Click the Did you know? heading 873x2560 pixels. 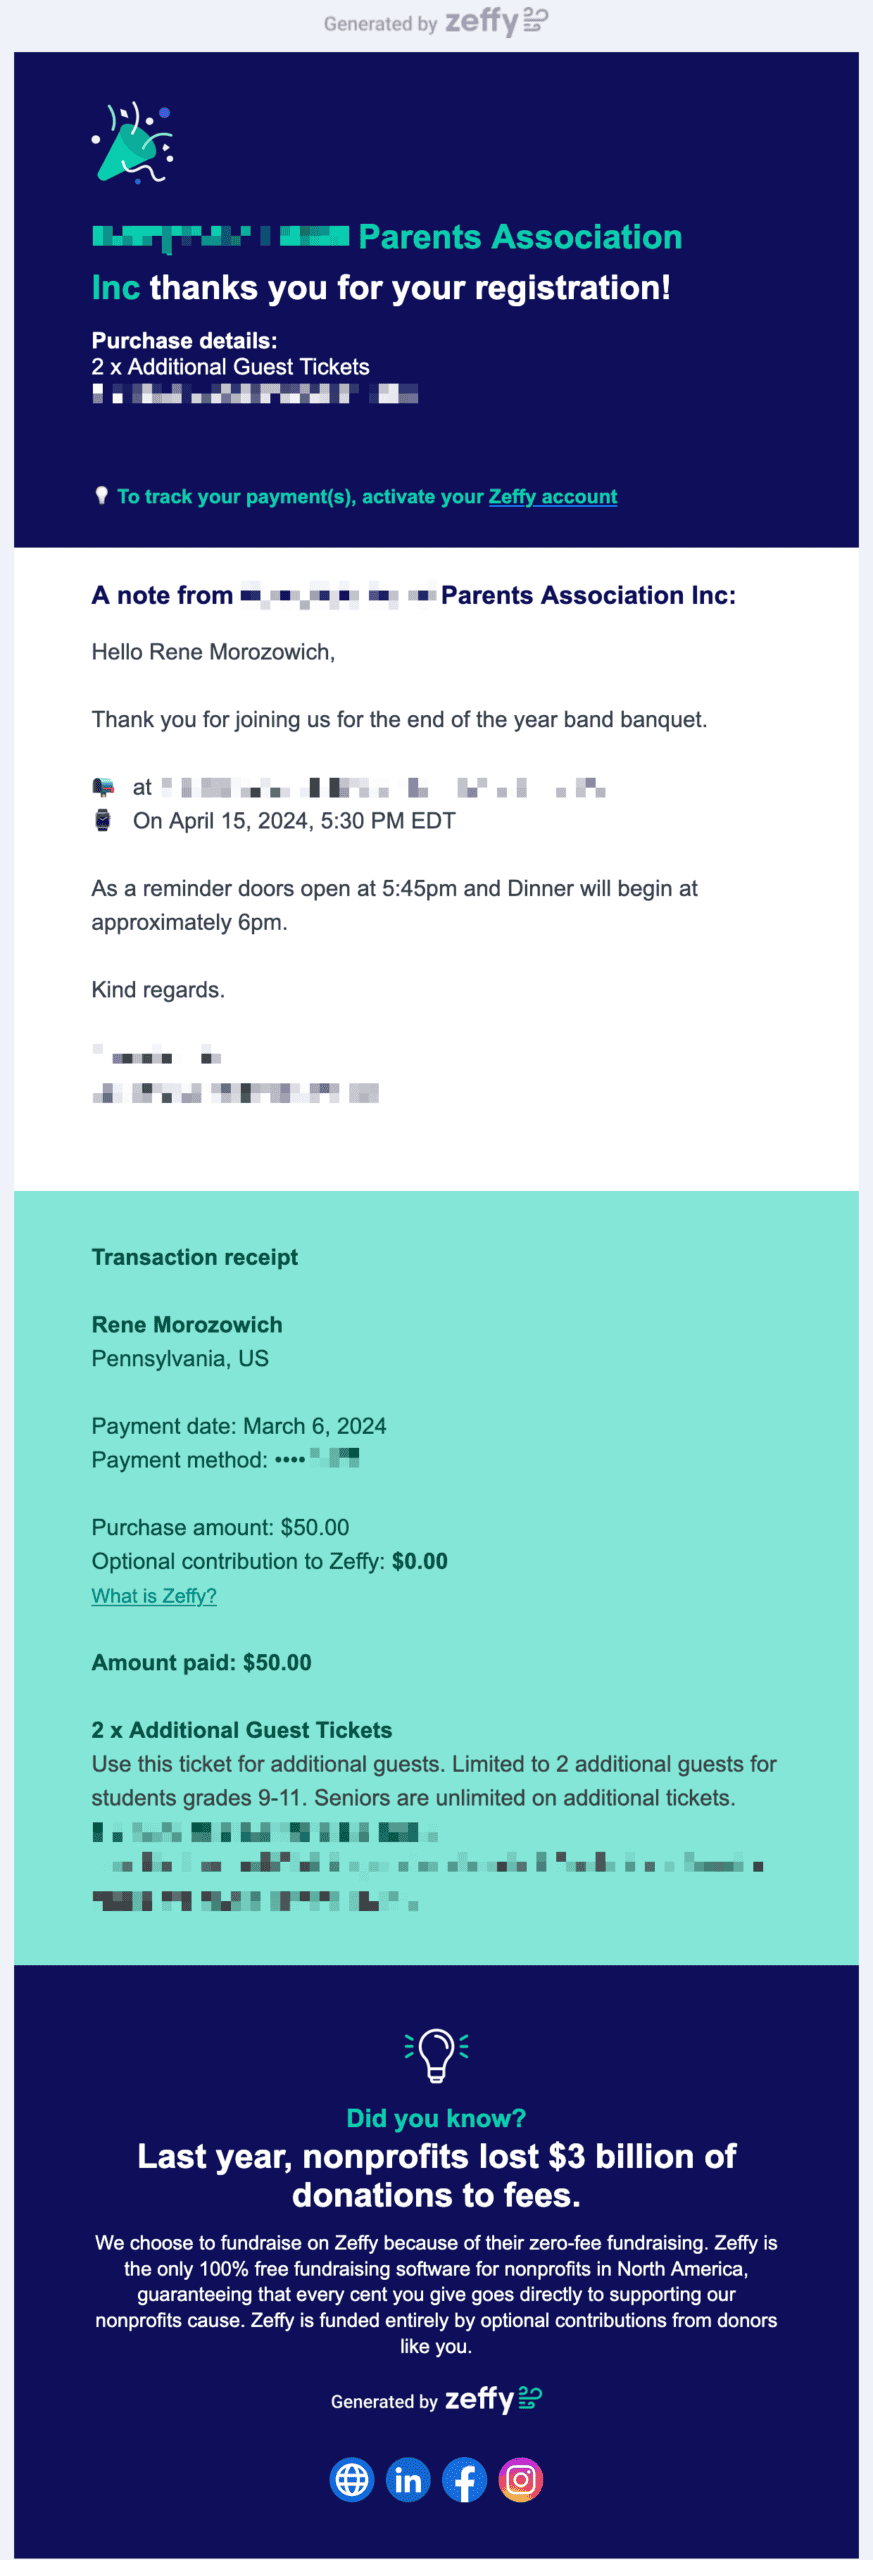[436, 2118]
